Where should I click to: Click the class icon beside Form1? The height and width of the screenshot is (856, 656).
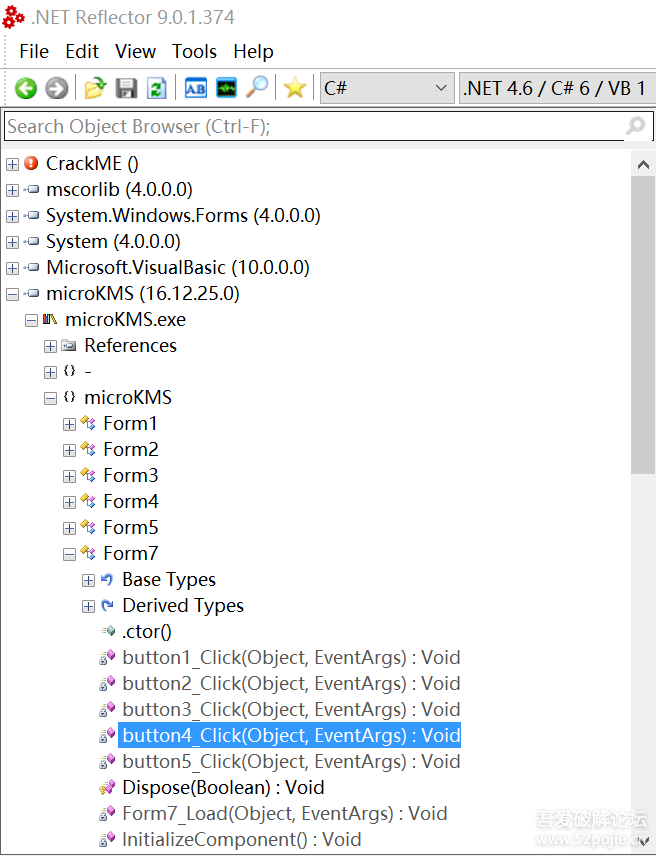(x=88, y=423)
